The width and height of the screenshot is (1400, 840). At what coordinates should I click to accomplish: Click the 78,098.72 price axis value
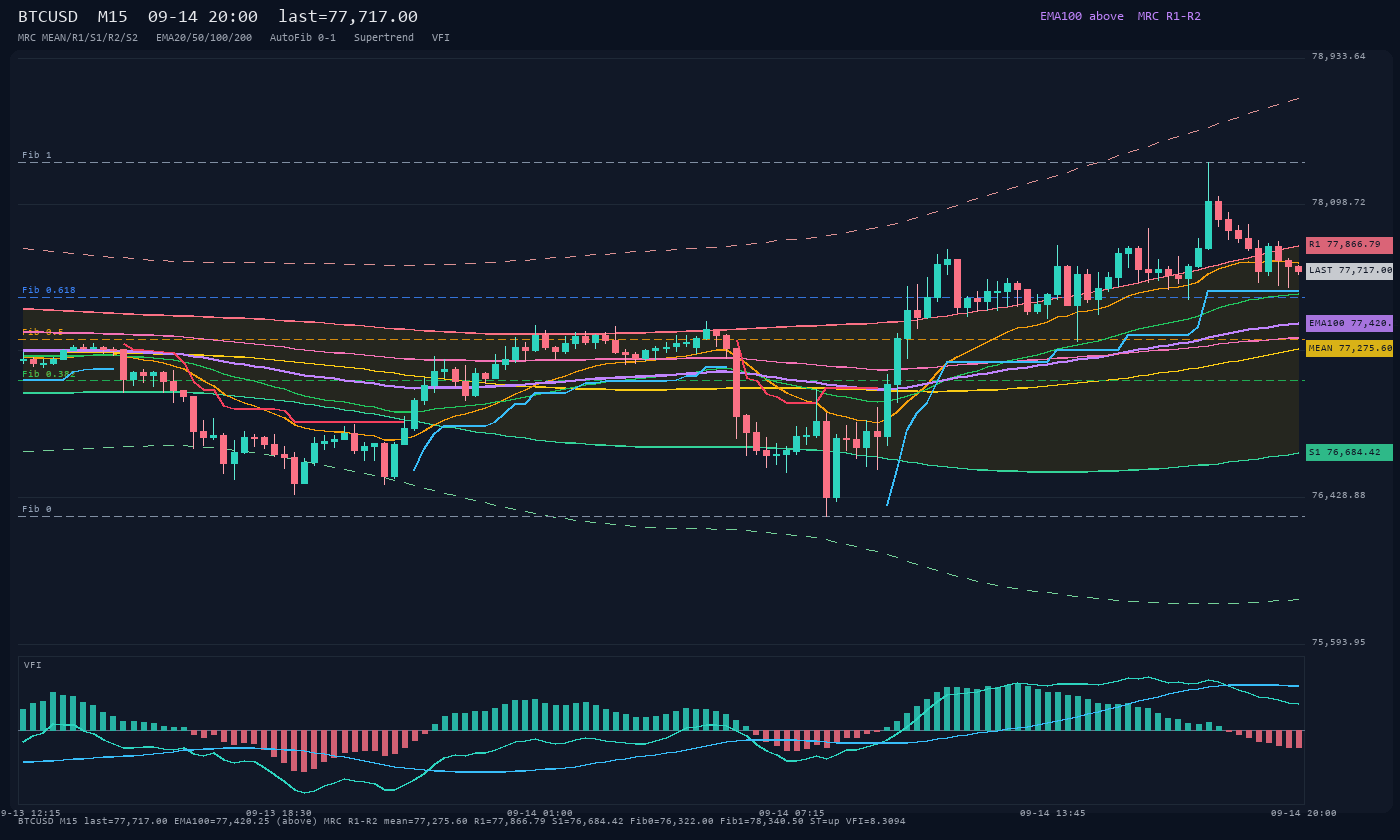click(x=1338, y=202)
